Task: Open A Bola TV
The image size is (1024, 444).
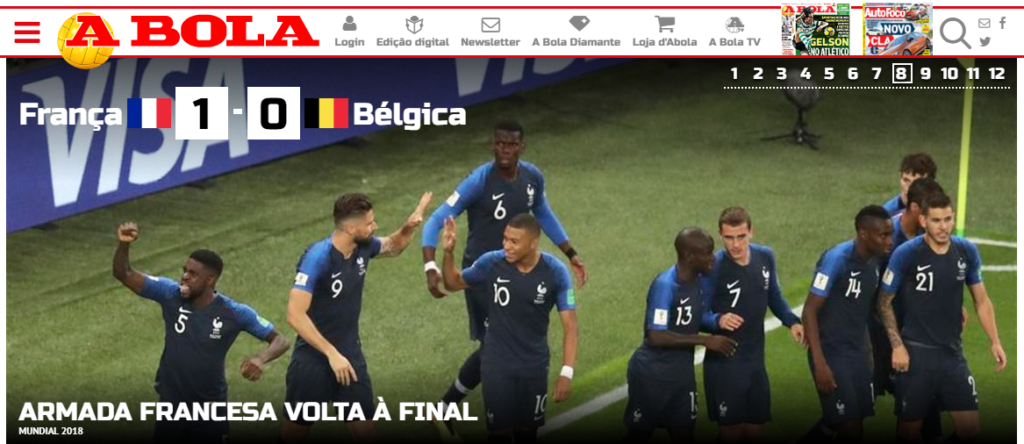Action: (x=735, y=31)
